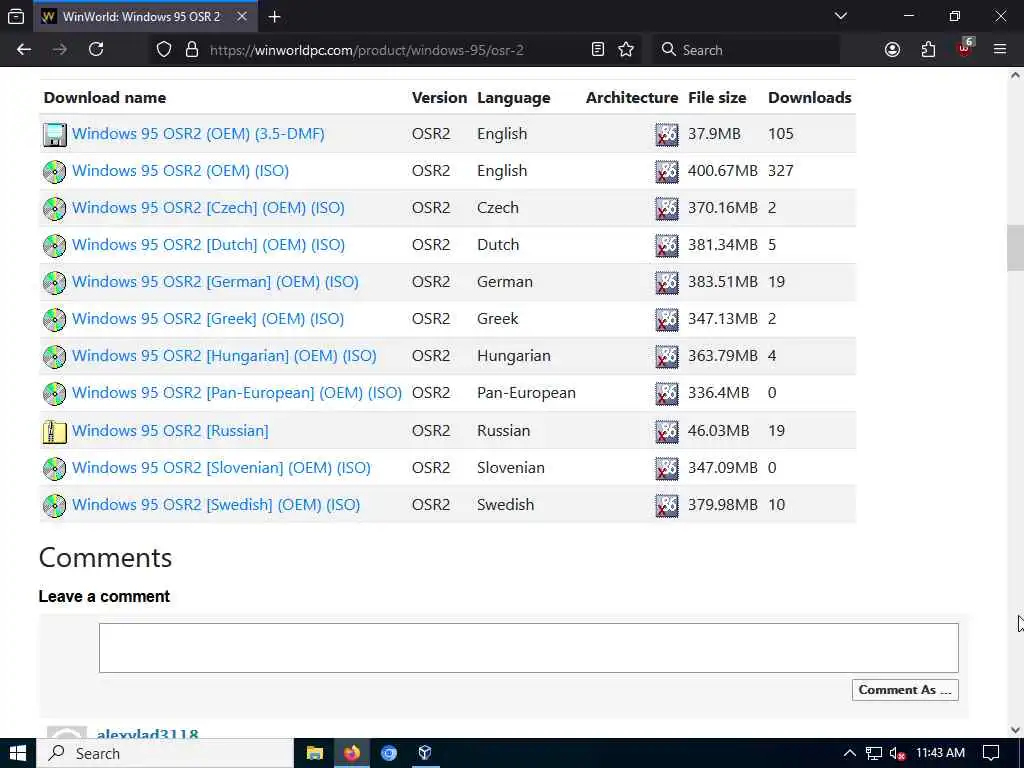This screenshot has width=1024, height=768.
Task: Close the WinWorld tab
Action: click(x=242, y=16)
